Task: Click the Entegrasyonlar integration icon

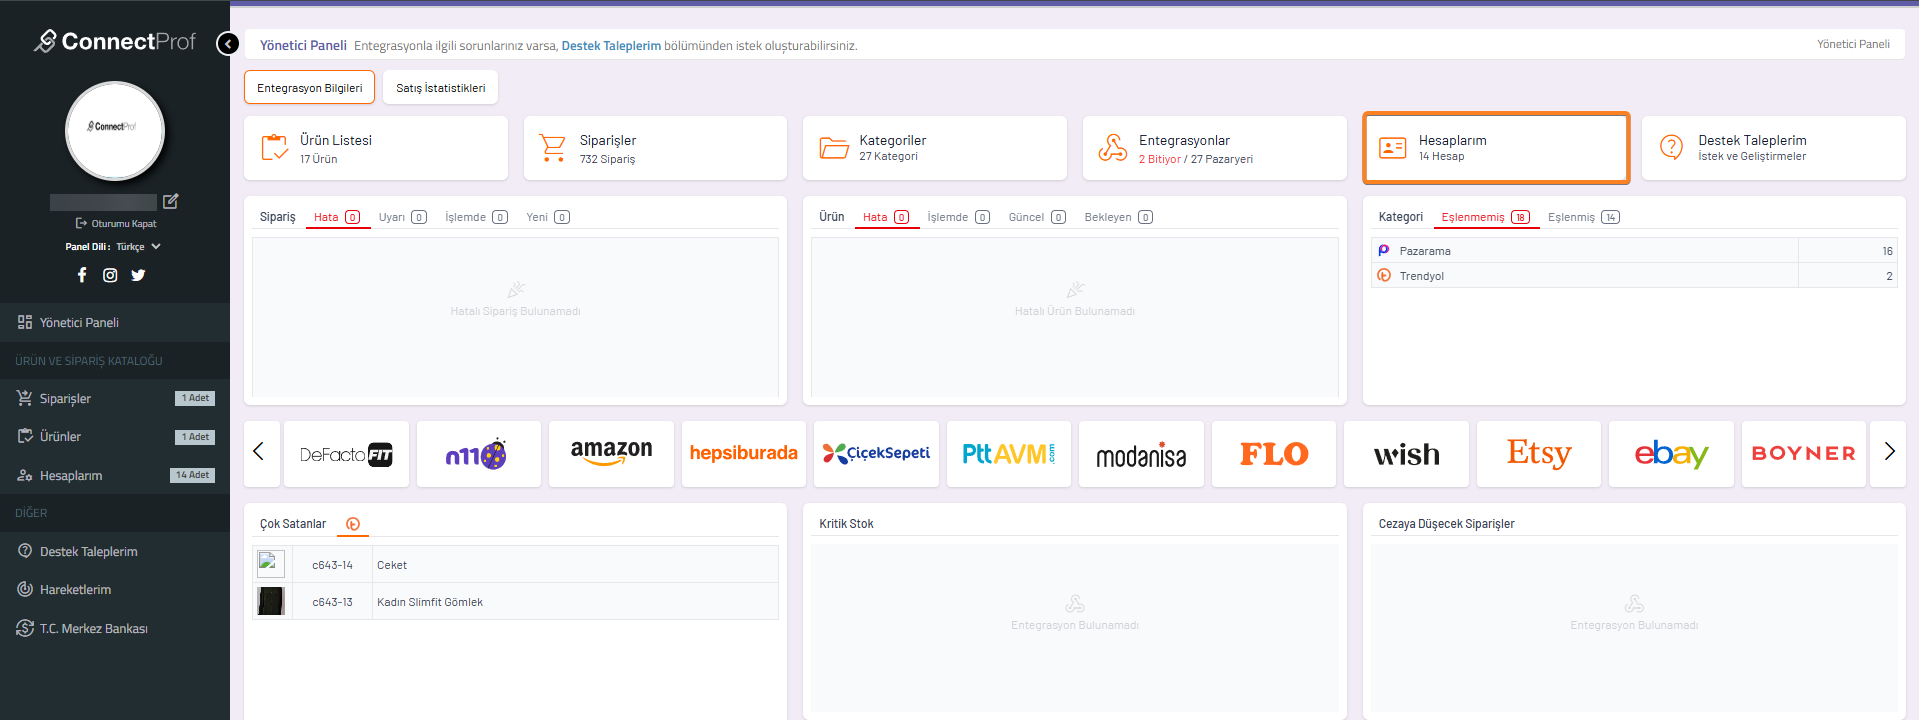Action: coord(1113,148)
